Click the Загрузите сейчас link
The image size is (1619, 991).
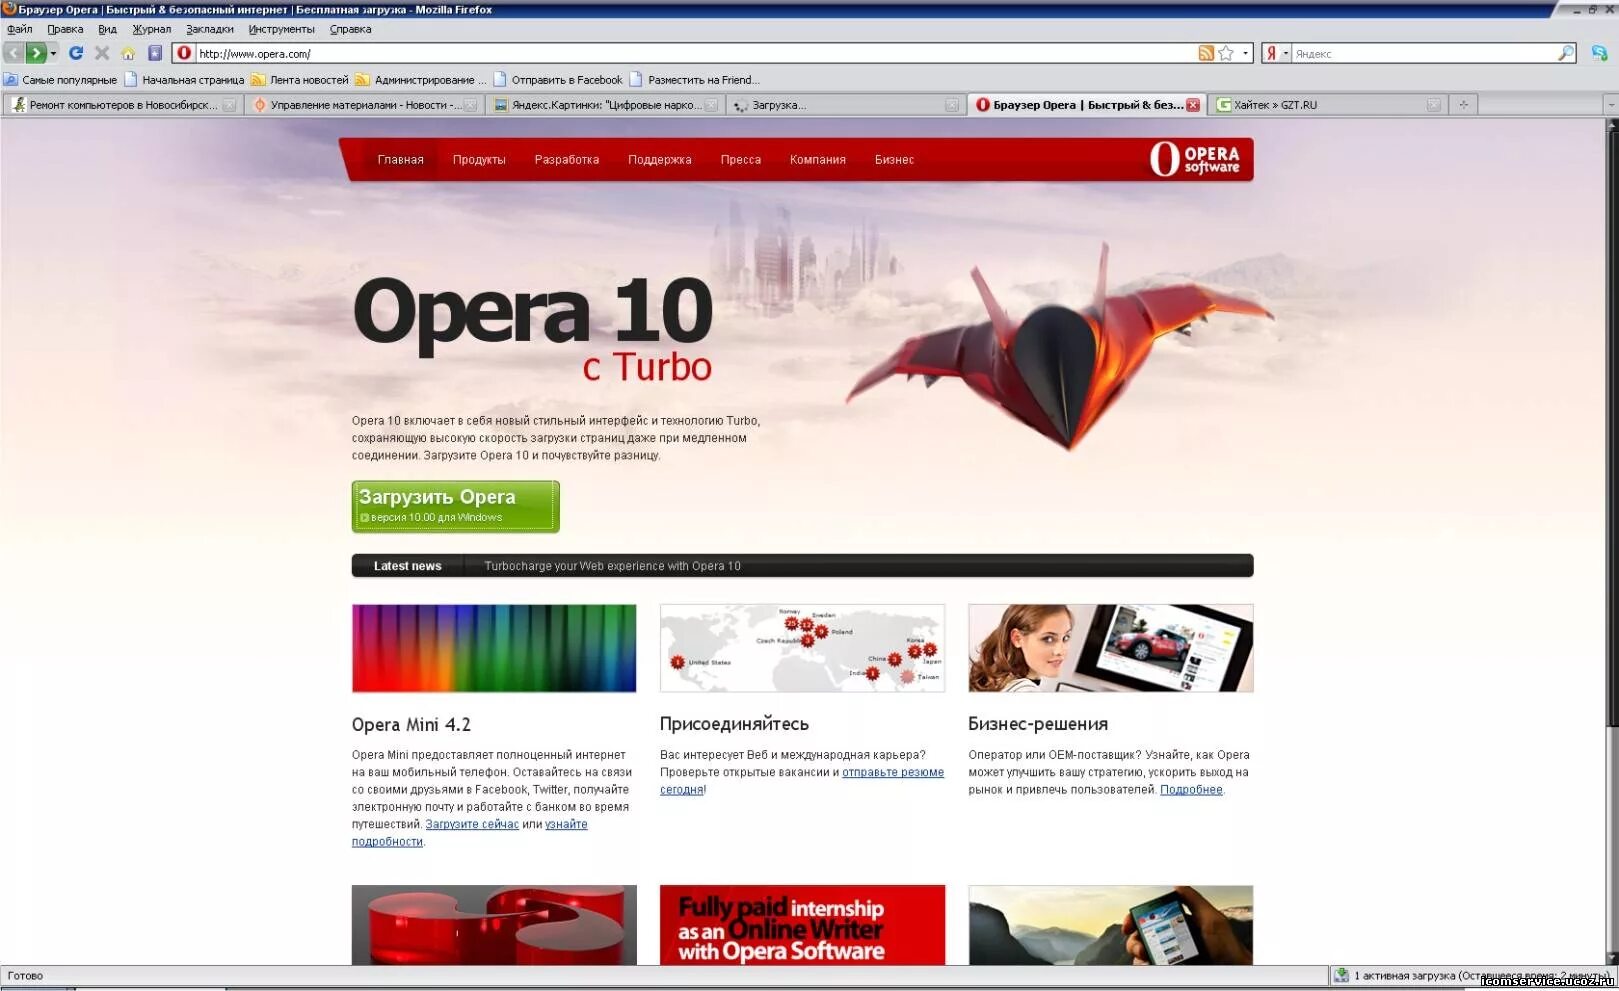click(x=472, y=825)
